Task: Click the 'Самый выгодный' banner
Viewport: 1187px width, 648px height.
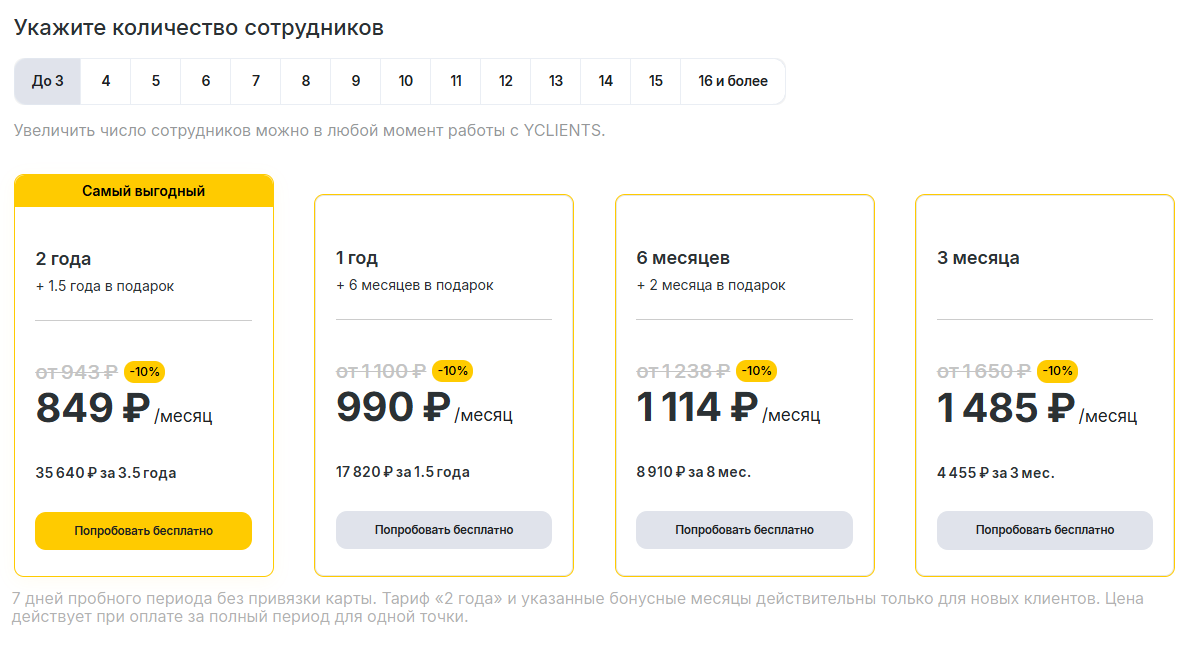Action: point(143,191)
